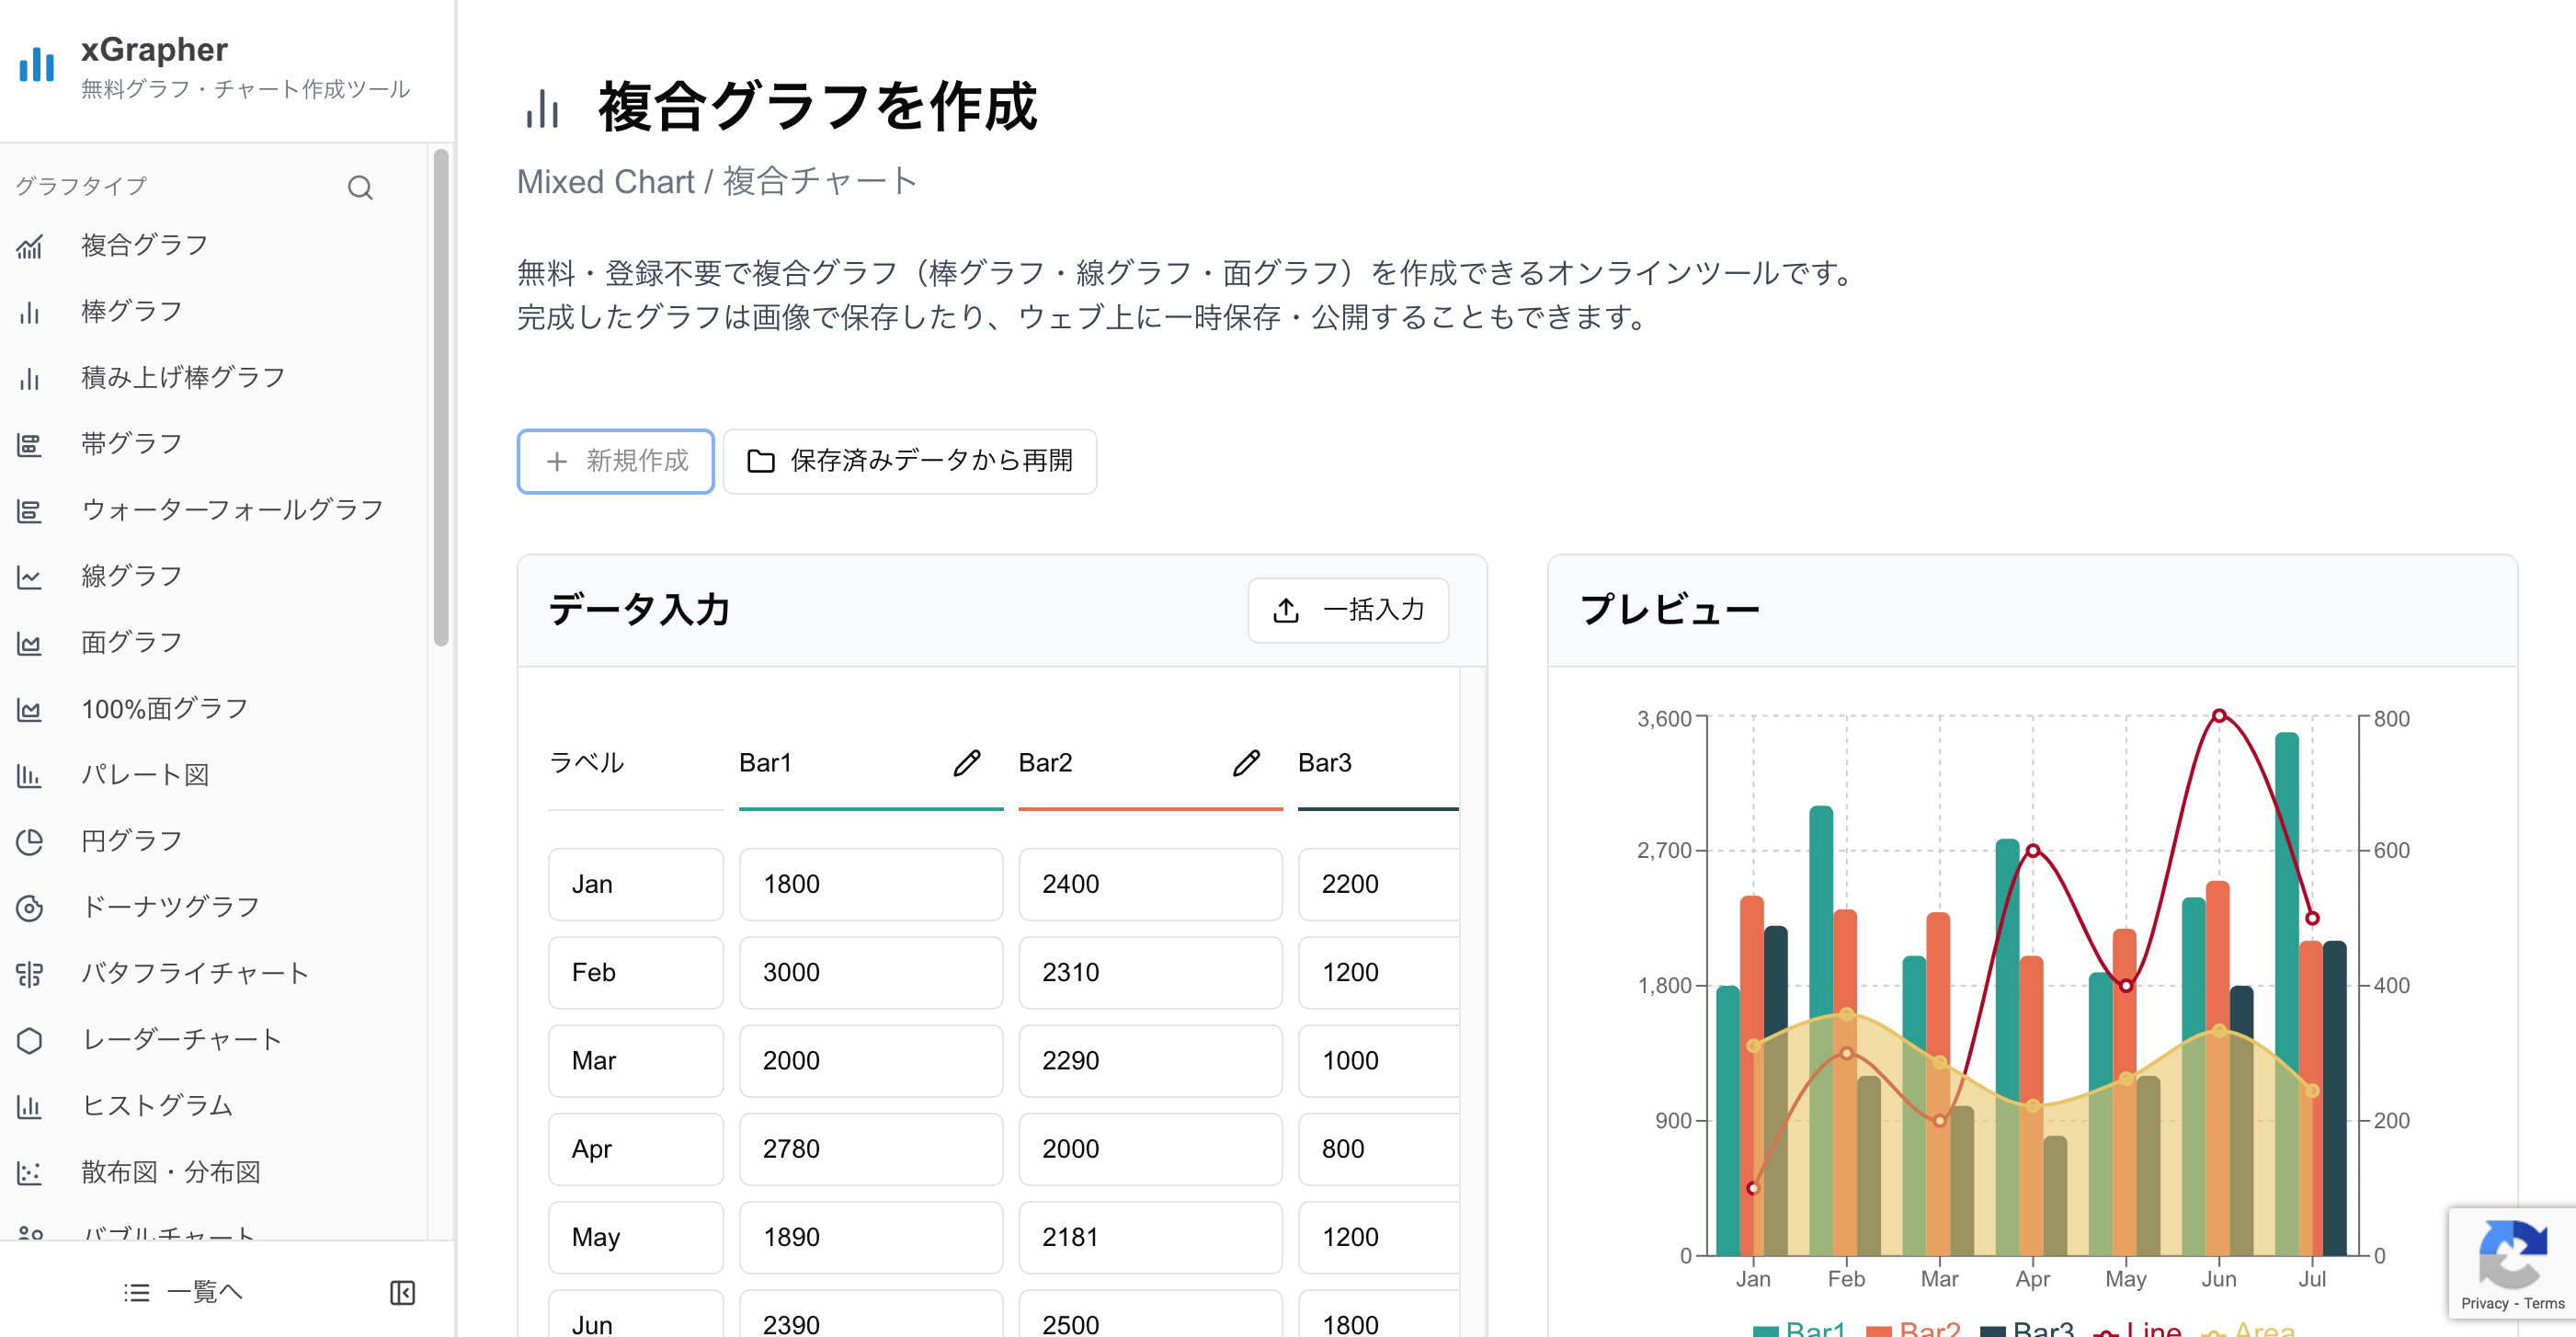Select the 円グラフ chart type

point(130,840)
